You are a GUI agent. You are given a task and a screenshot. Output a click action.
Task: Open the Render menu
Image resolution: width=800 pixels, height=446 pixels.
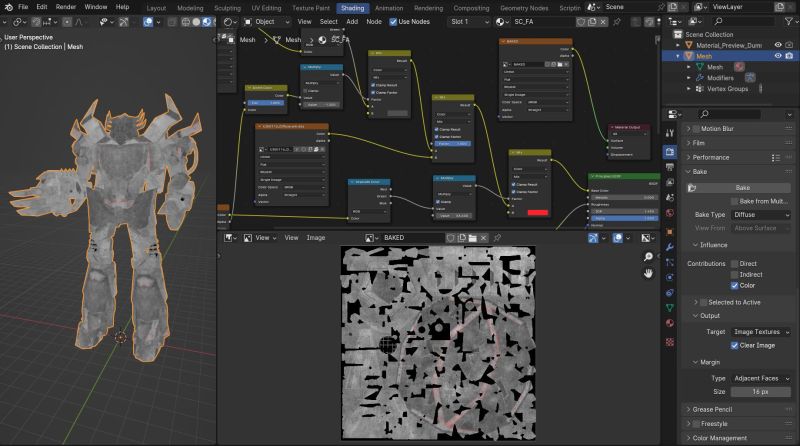(x=65, y=7)
